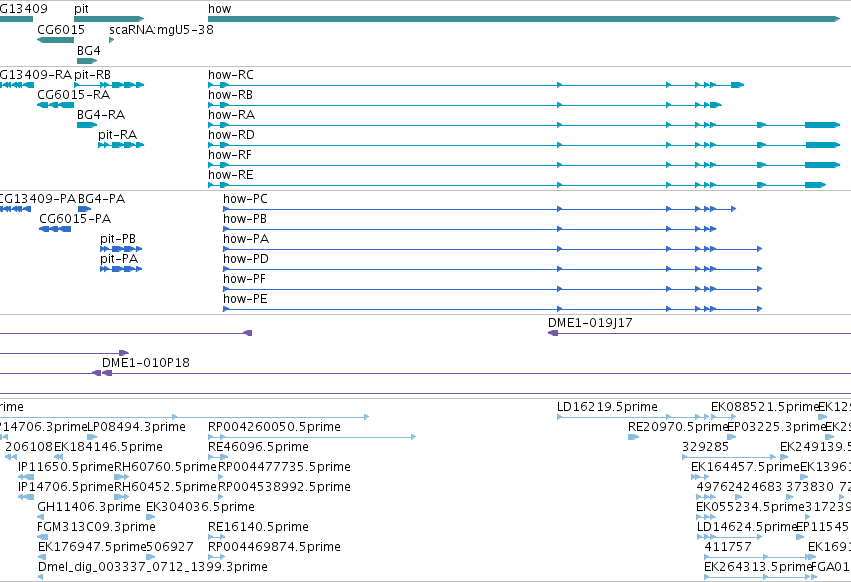Click the how-PA protein label
Screen dimensions: 851x582
click(x=246, y=239)
